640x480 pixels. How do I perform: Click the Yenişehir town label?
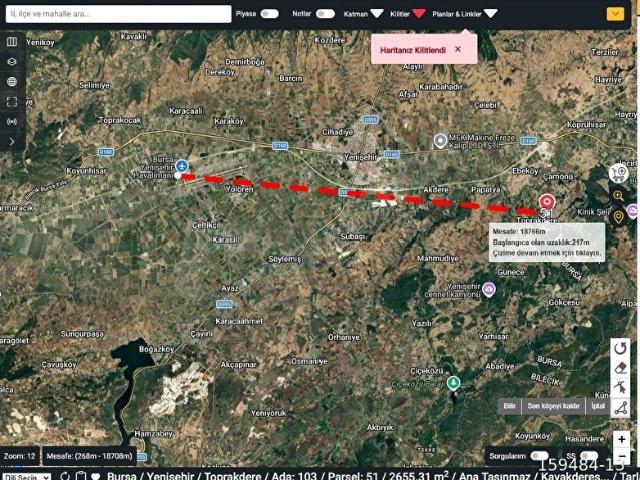[x=360, y=157]
